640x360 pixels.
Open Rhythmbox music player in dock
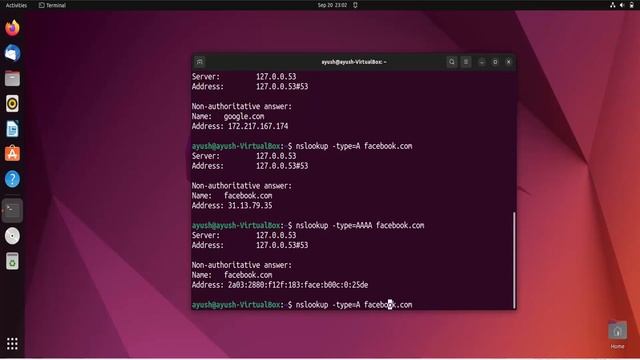click(12, 104)
